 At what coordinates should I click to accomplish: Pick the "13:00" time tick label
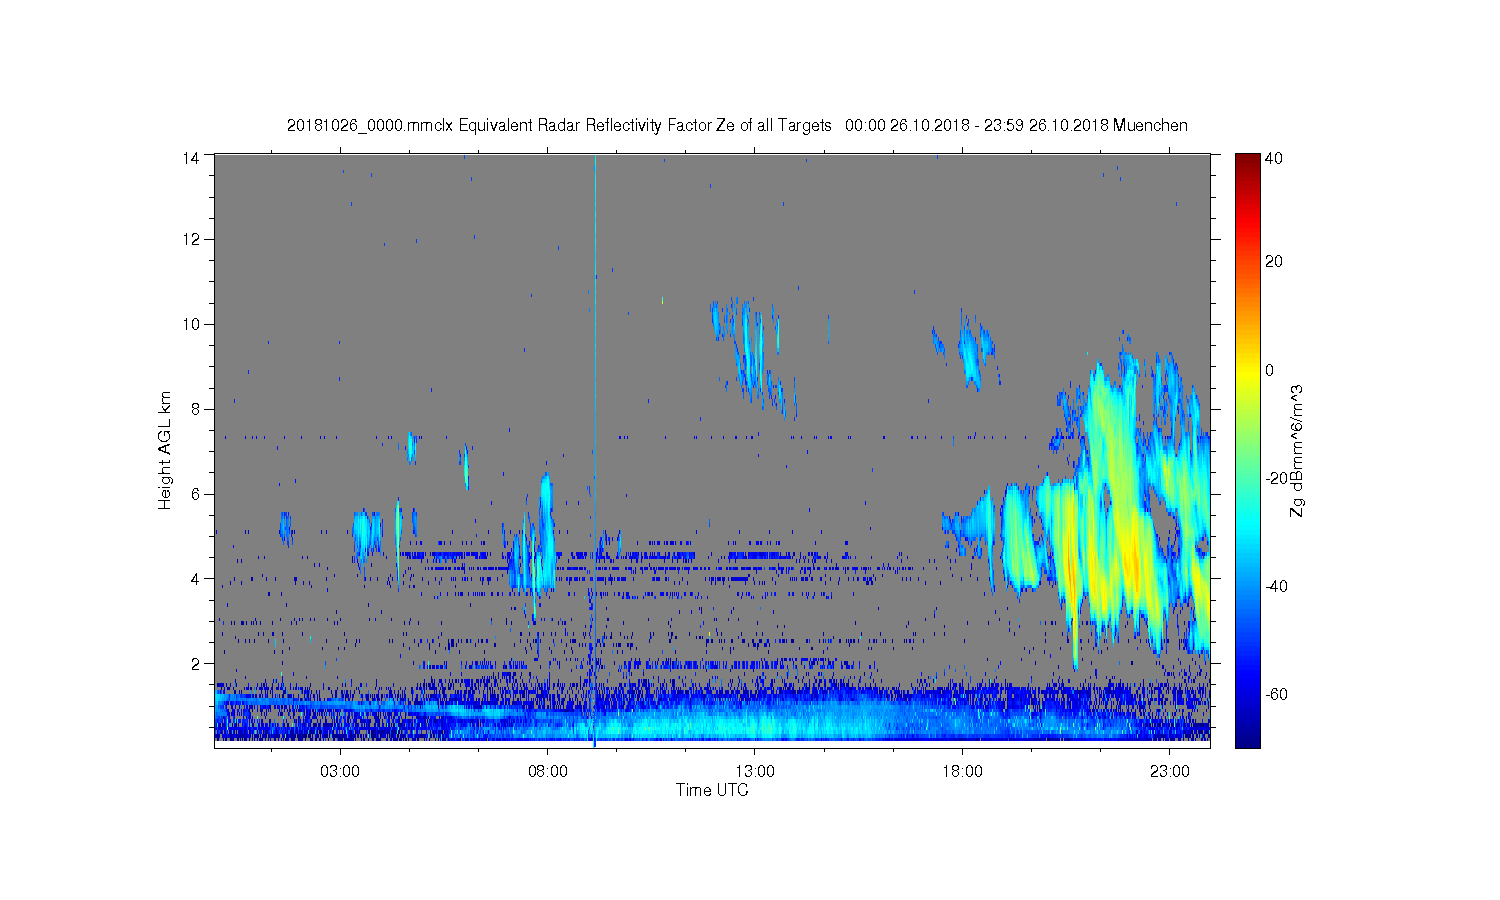(755, 772)
